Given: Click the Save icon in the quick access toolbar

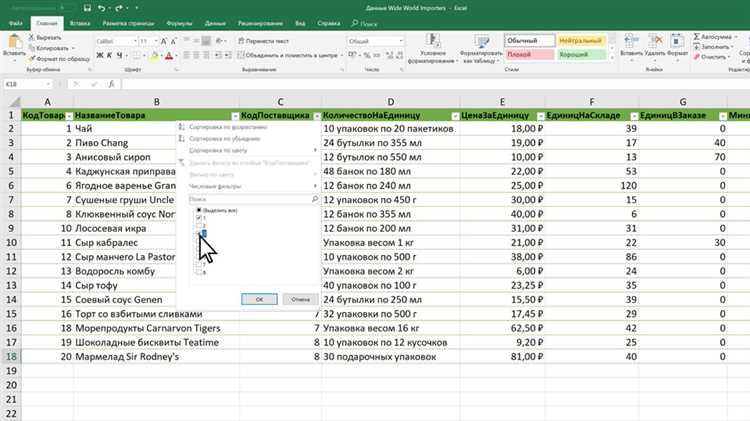Looking at the screenshot, I should (87, 8).
